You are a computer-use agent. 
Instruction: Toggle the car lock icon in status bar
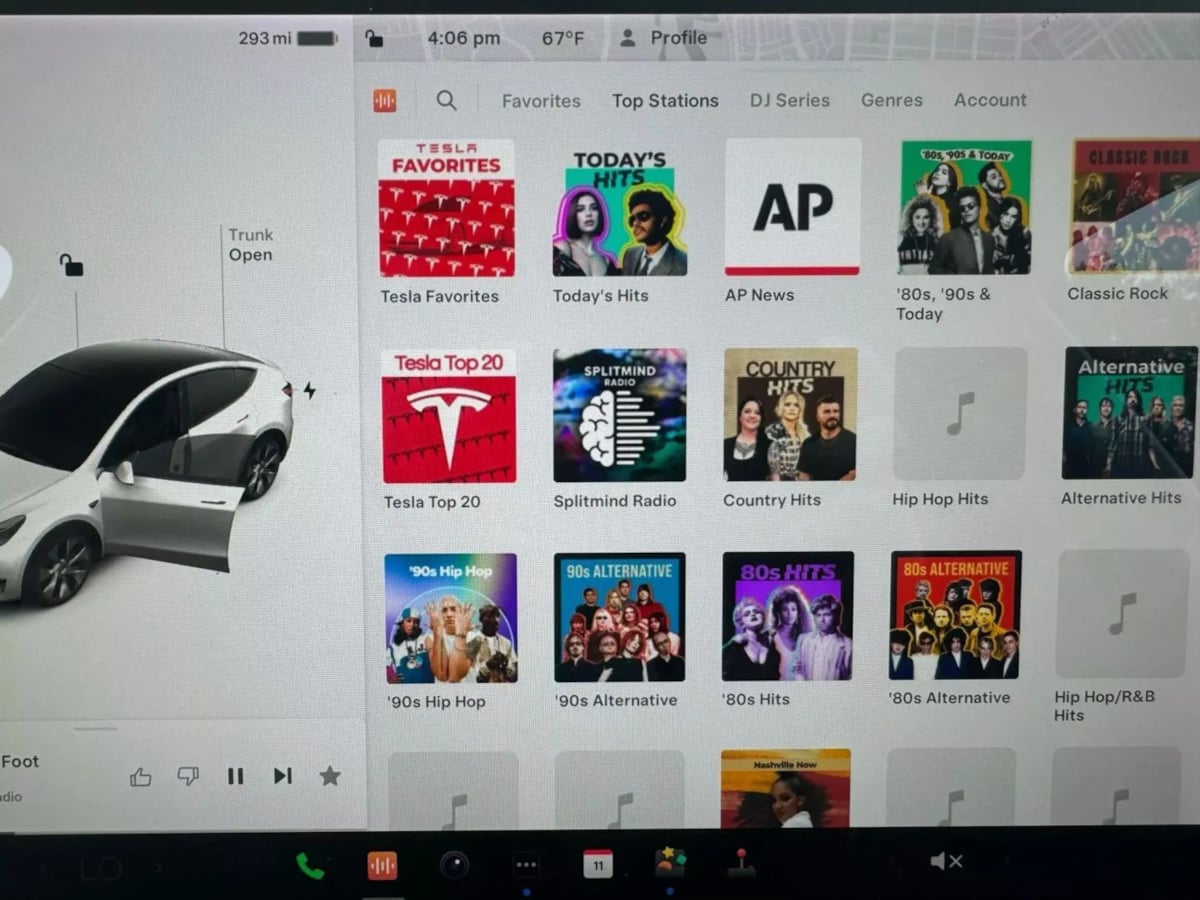(374, 38)
